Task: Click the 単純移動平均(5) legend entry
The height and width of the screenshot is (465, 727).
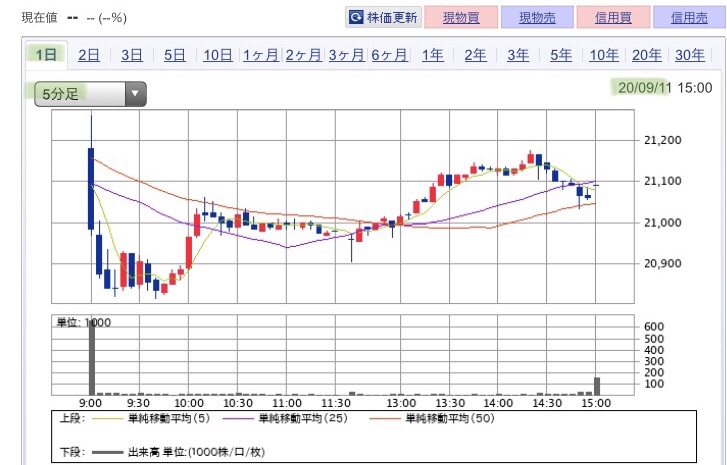Action: pyautogui.click(x=151, y=419)
